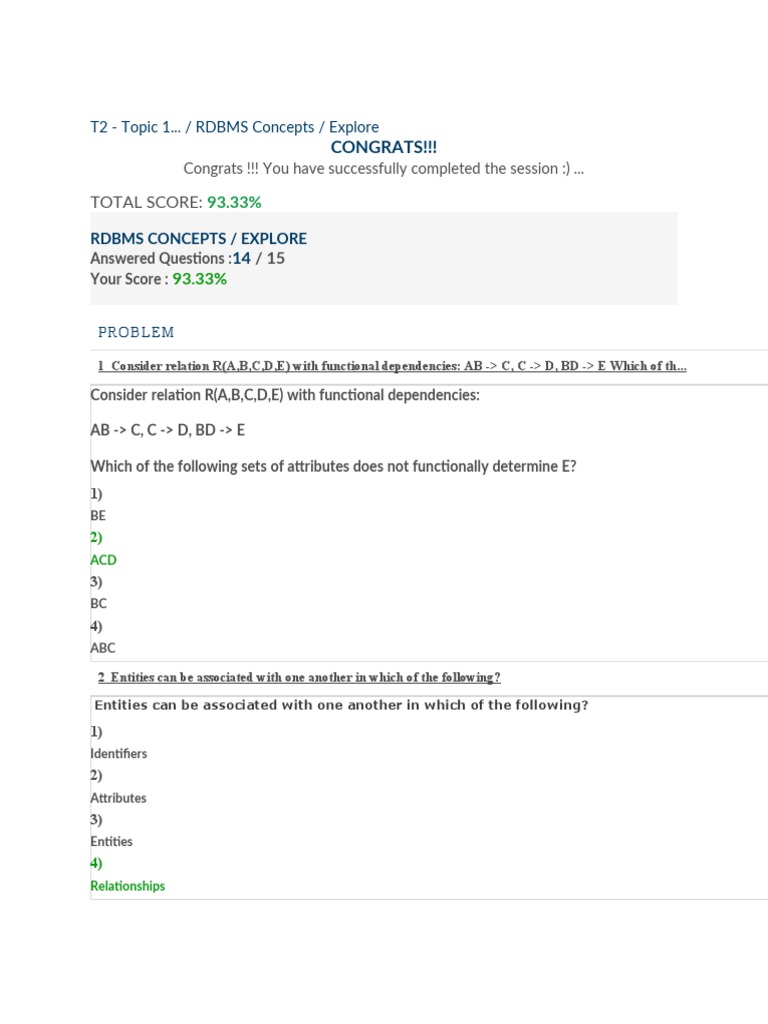The image size is (768, 1024).
Task: Collapse problem 2 header about entities association
Action: [x=299, y=677]
